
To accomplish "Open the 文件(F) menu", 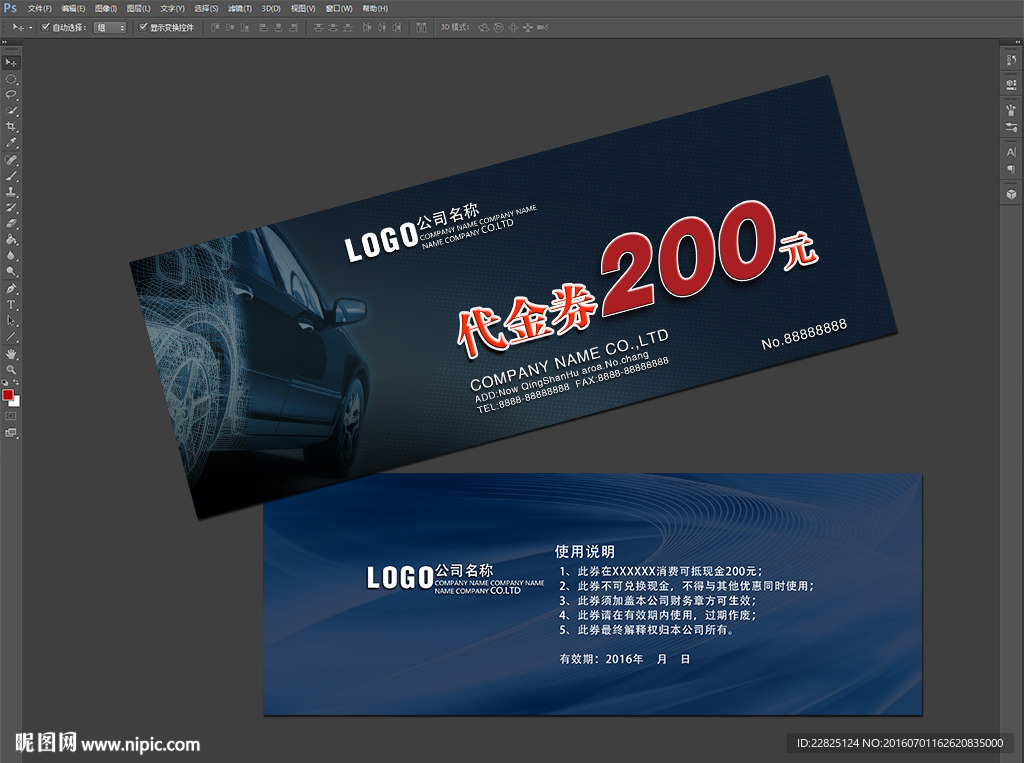I will coord(39,8).
